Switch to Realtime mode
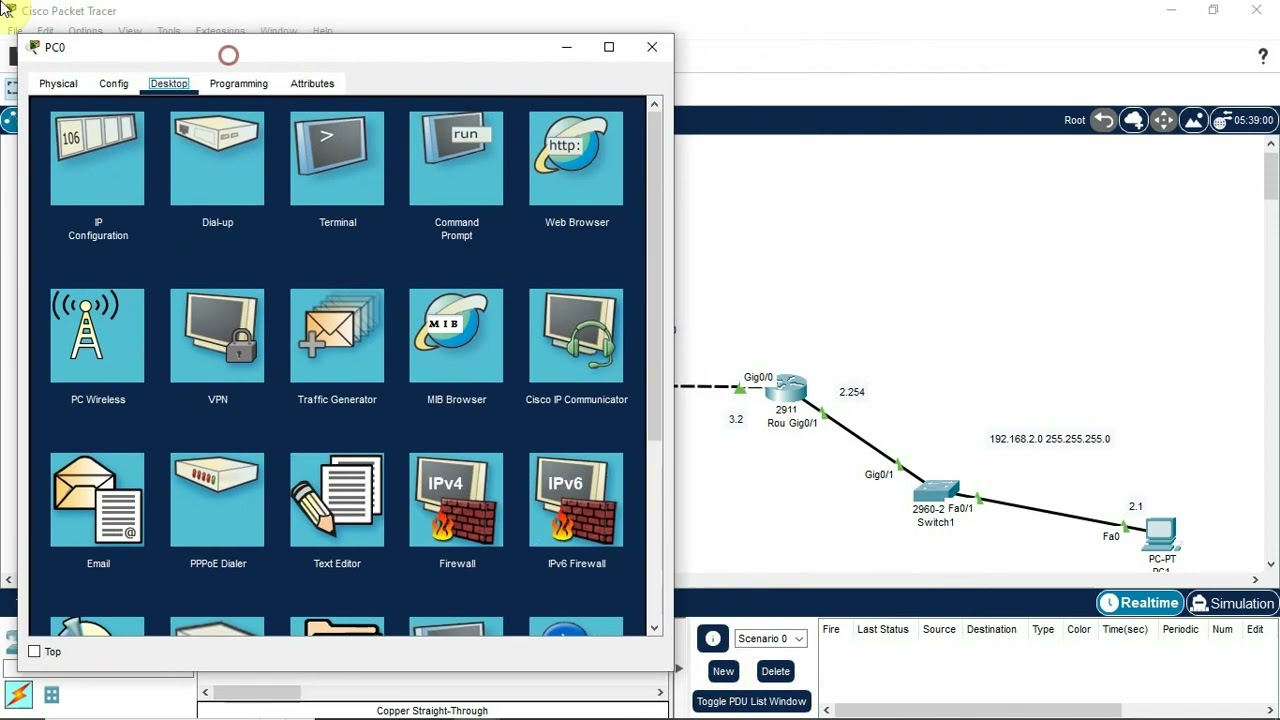This screenshot has width=1280, height=720. point(1139,603)
